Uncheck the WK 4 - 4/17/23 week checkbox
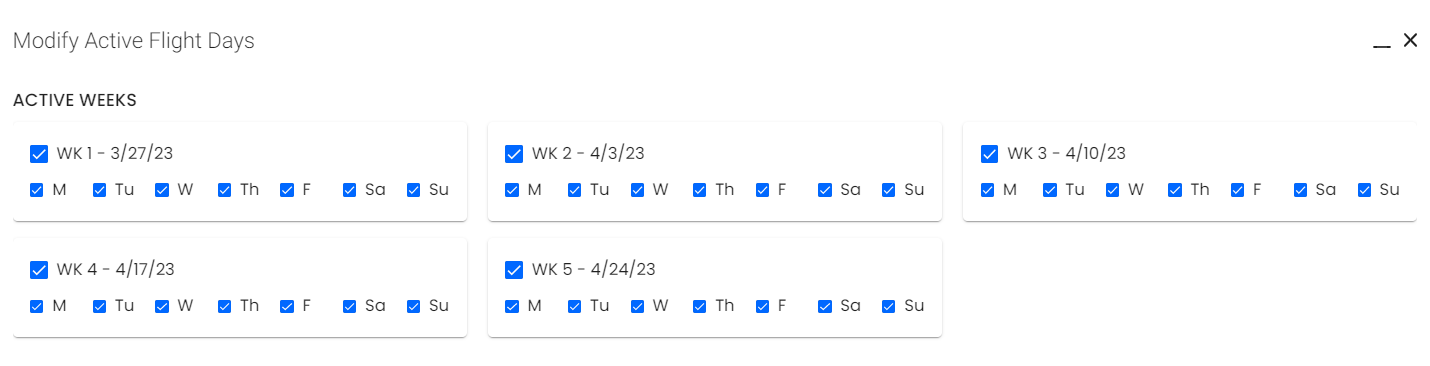The width and height of the screenshot is (1430, 366). coord(39,269)
